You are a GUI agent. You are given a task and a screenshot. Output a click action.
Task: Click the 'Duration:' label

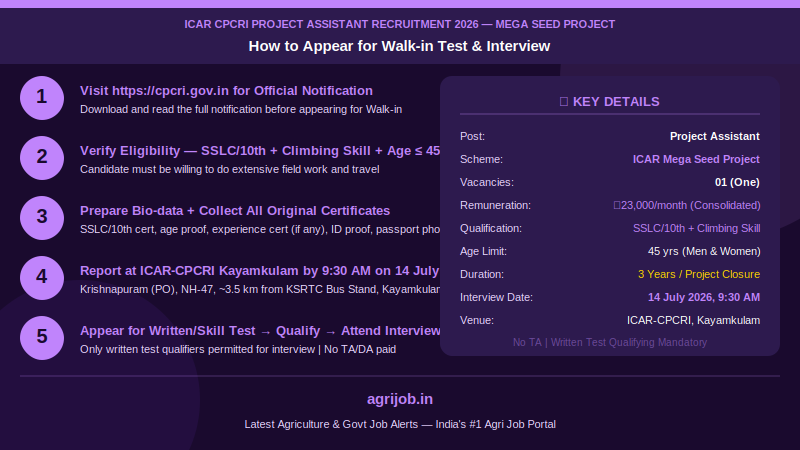pyautogui.click(x=482, y=274)
